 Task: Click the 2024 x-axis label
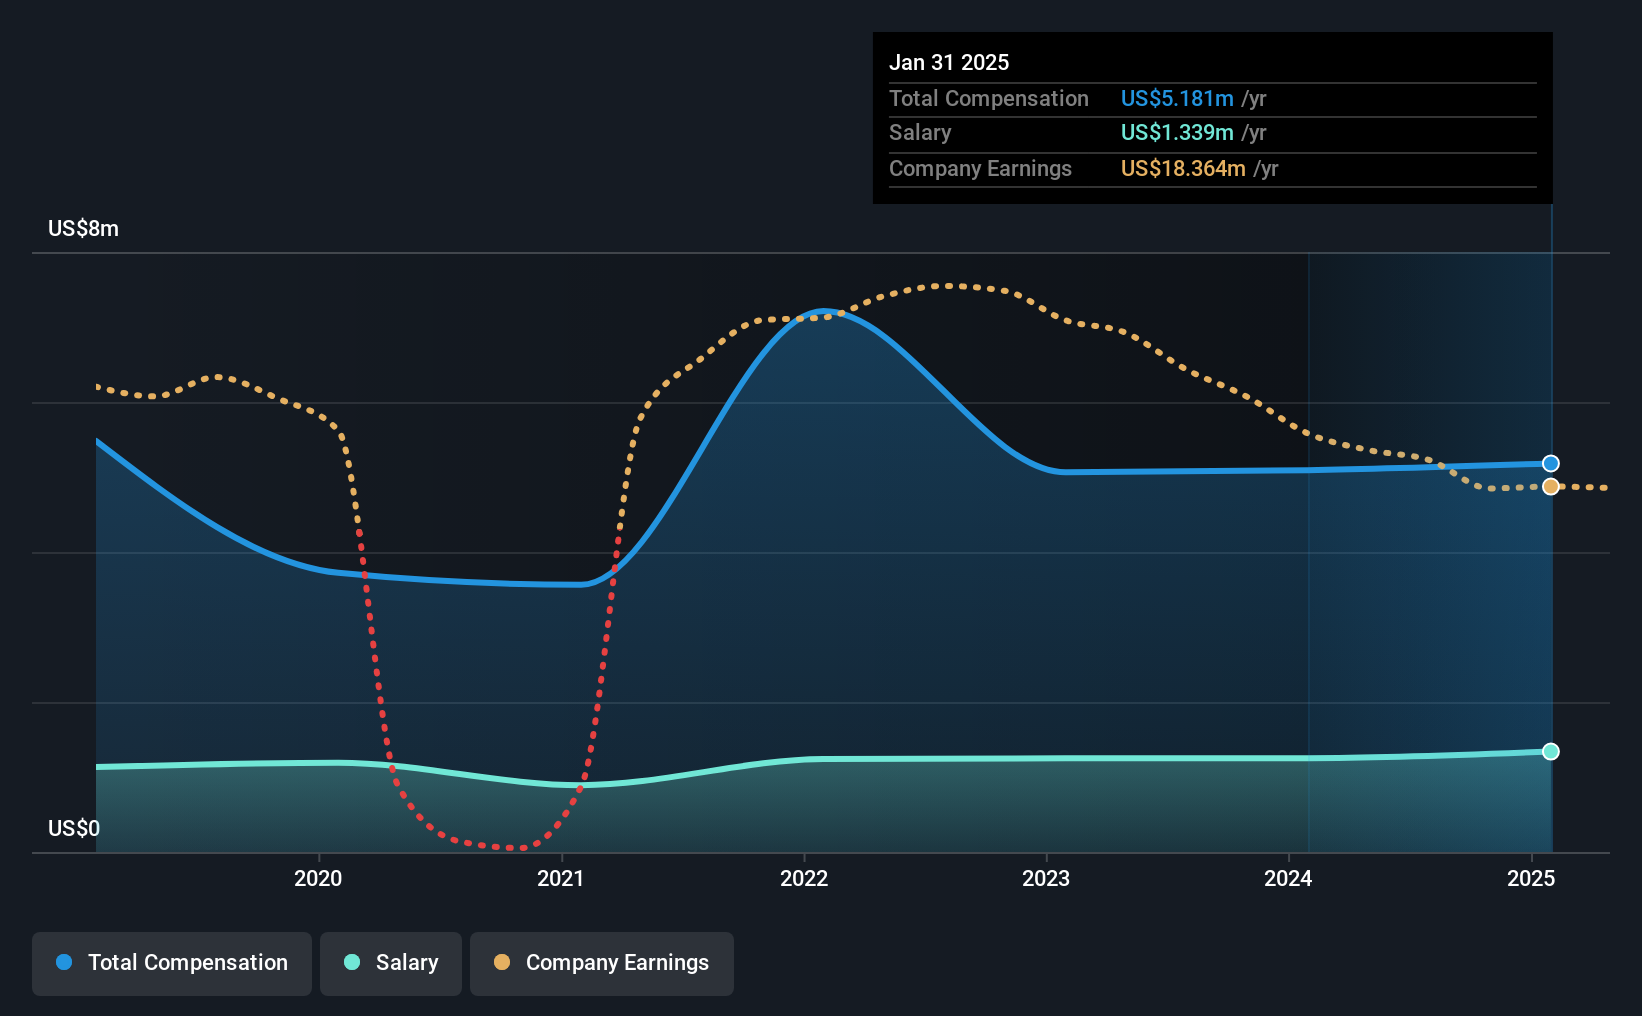tap(1288, 878)
